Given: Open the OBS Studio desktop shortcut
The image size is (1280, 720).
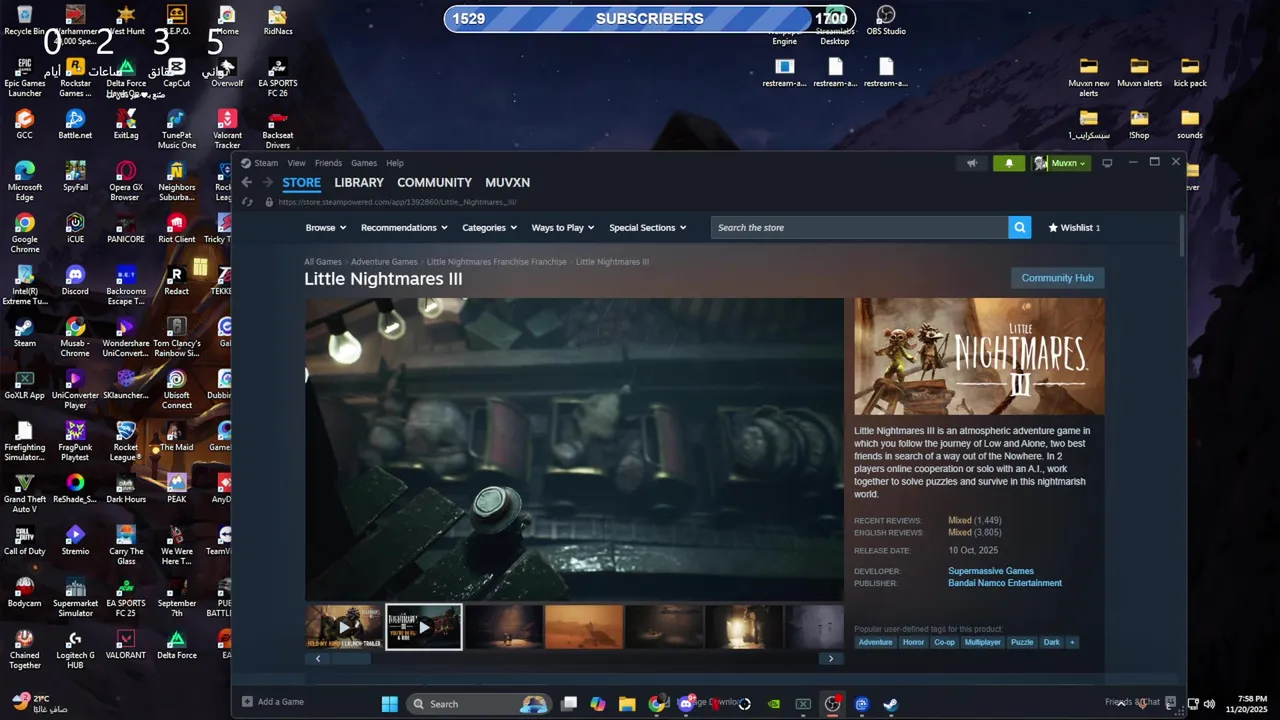Looking at the screenshot, I should pos(885,20).
